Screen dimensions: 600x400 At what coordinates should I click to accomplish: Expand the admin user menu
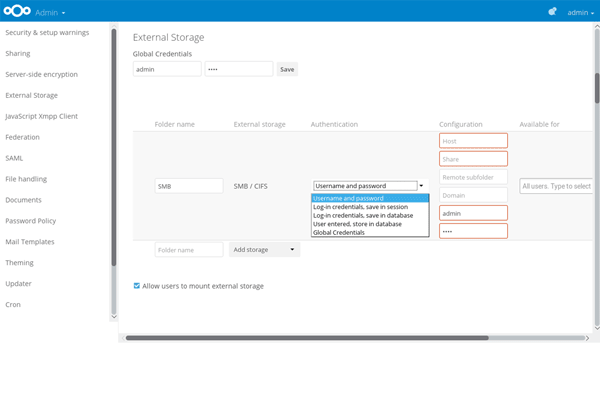coord(581,13)
